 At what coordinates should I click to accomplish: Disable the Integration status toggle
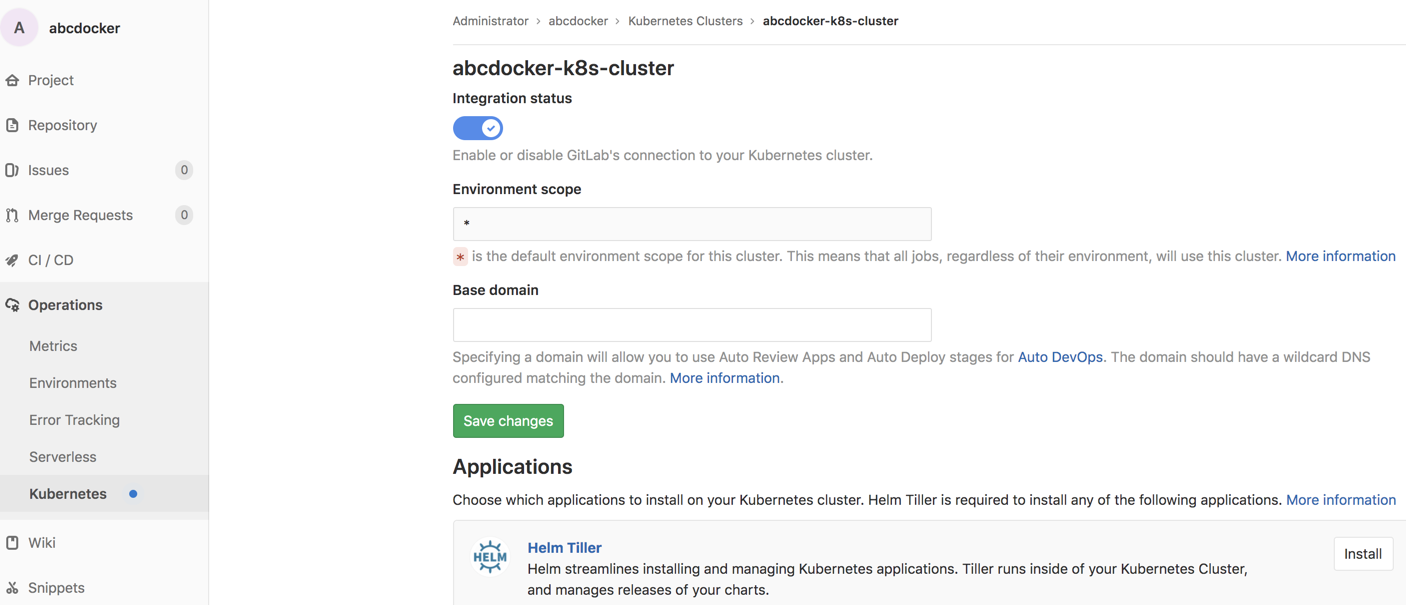coord(478,128)
